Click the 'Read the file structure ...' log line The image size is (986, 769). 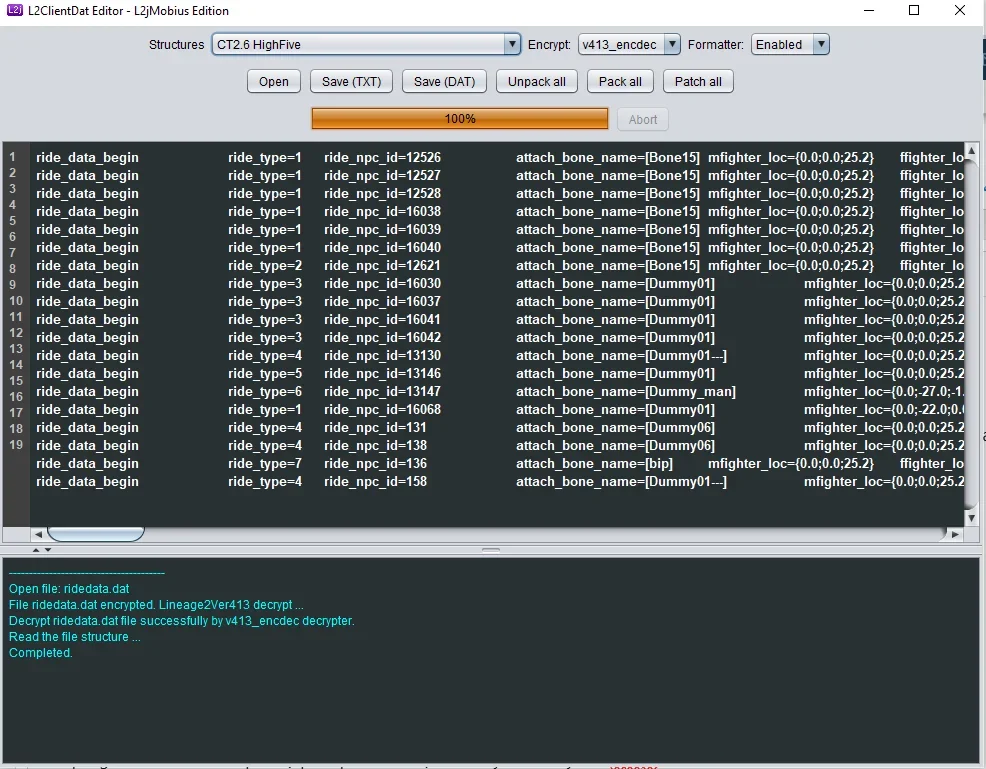[x=74, y=637]
